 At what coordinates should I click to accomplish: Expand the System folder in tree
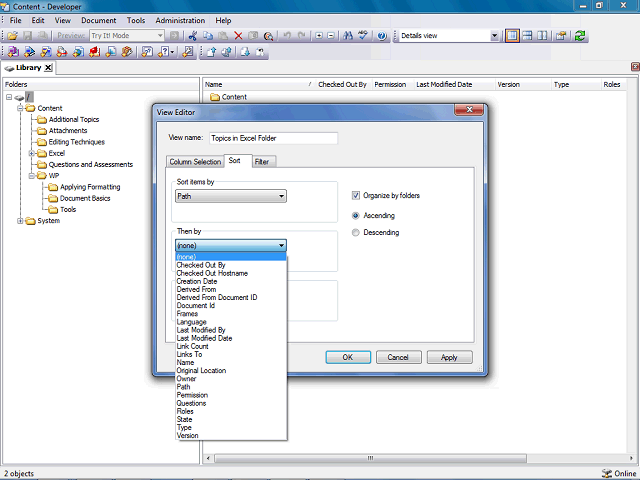20,221
